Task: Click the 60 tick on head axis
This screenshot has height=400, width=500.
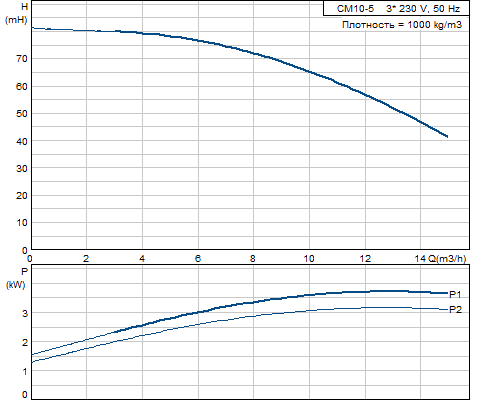Action: click(x=22, y=87)
